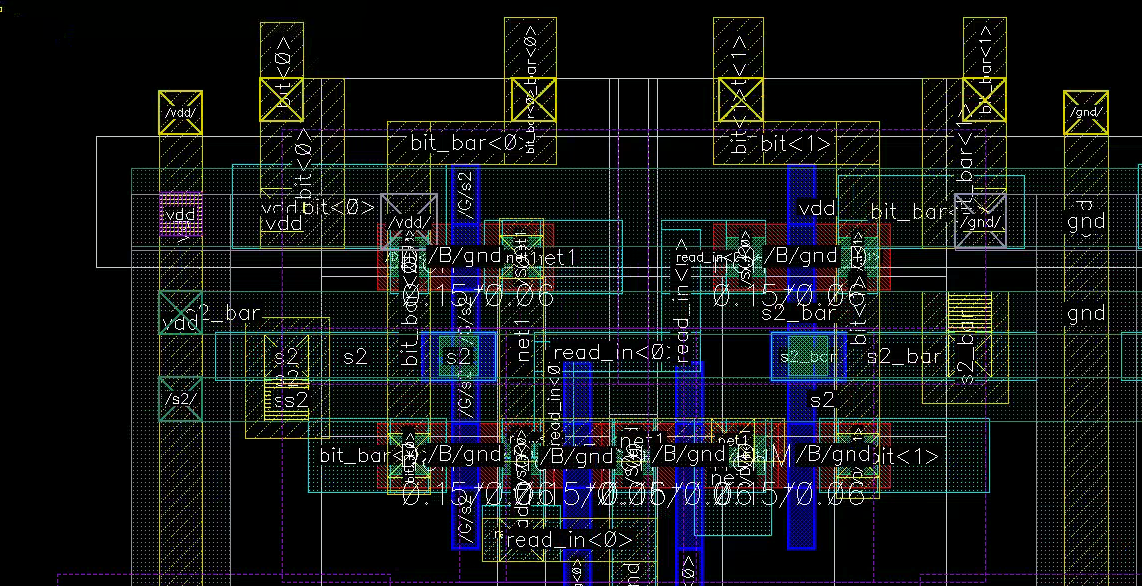The width and height of the screenshot is (1142, 586).
Task: Select the yellow /gnd/ pin marker
Action: [1085, 112]
